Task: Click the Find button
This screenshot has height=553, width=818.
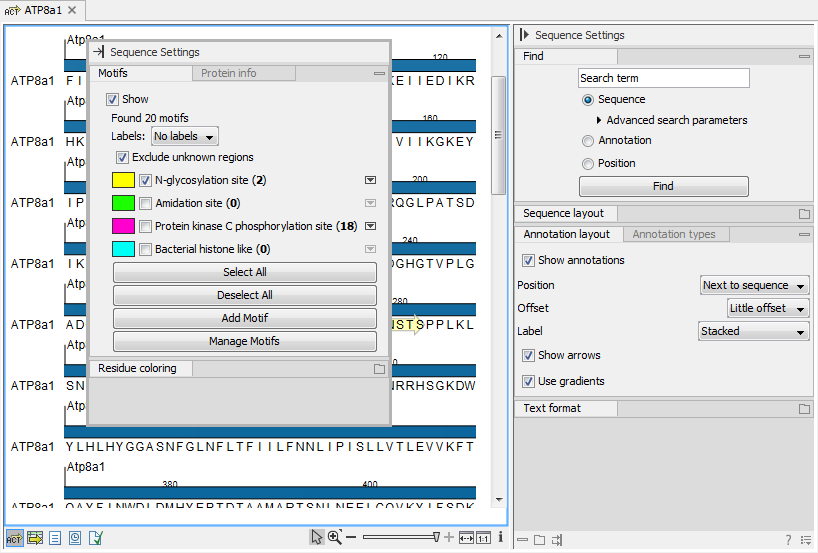Action: pos(664,186)
